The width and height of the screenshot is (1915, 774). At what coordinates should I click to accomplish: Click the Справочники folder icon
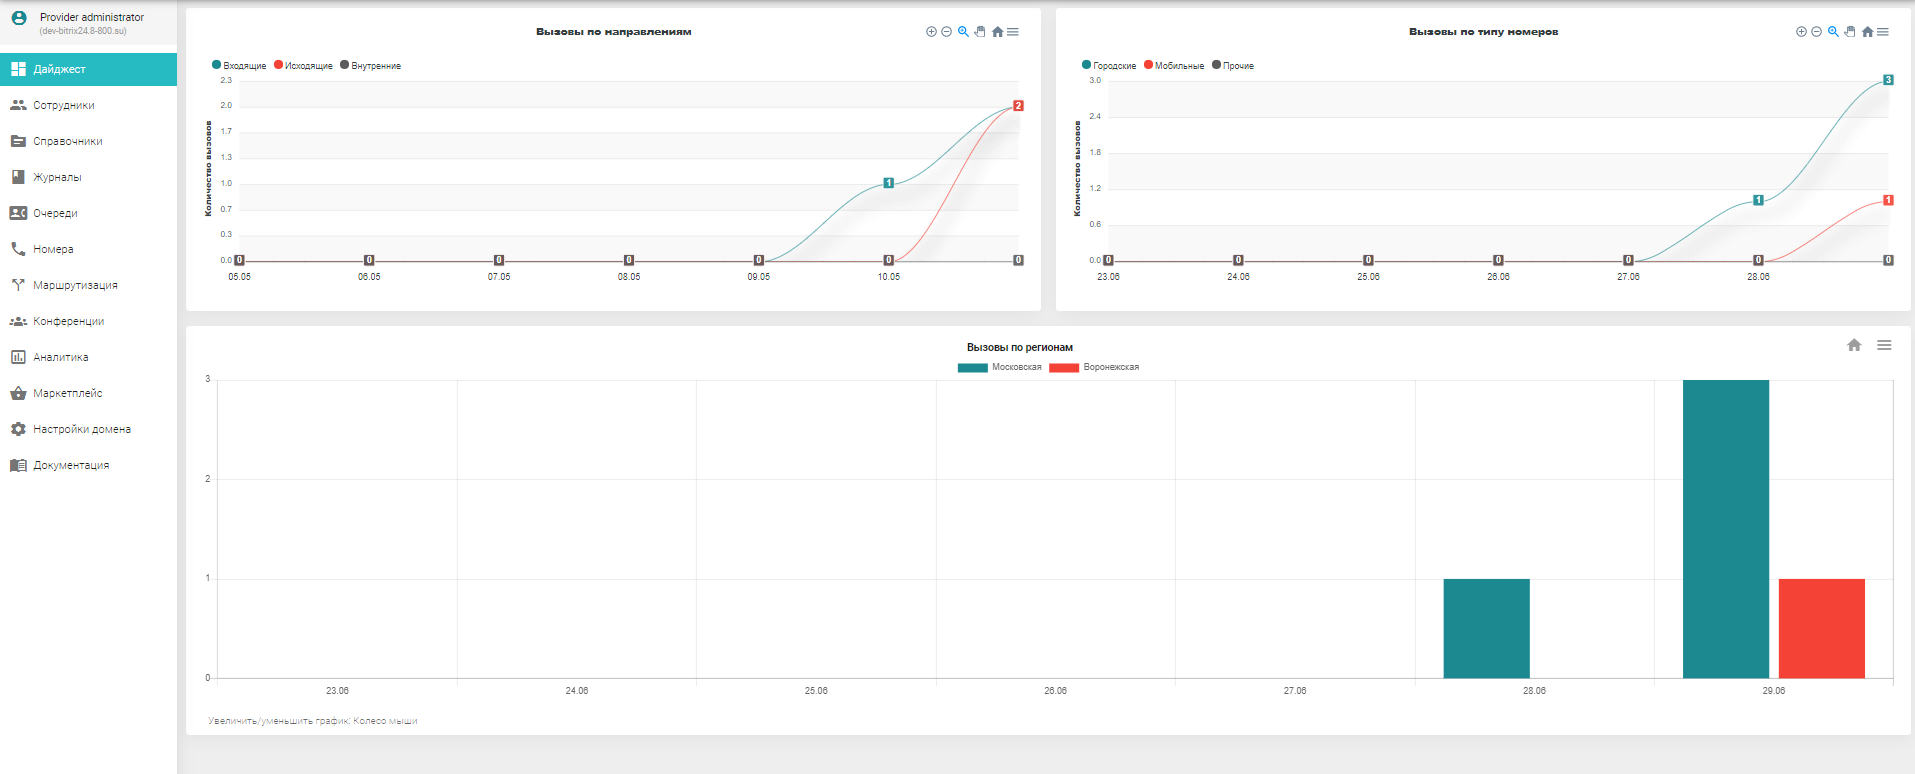click(x=18, y=141)
